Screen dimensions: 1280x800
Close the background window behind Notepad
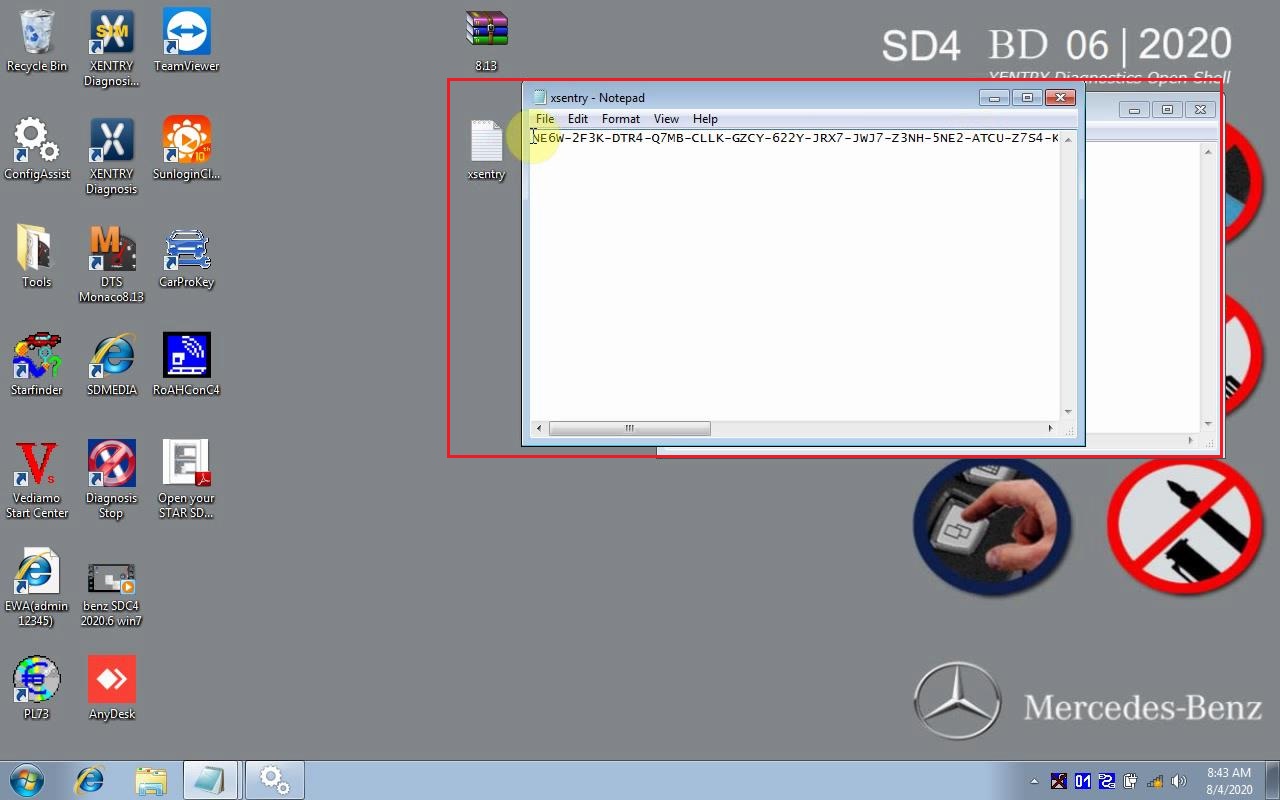coord(1200,109)
